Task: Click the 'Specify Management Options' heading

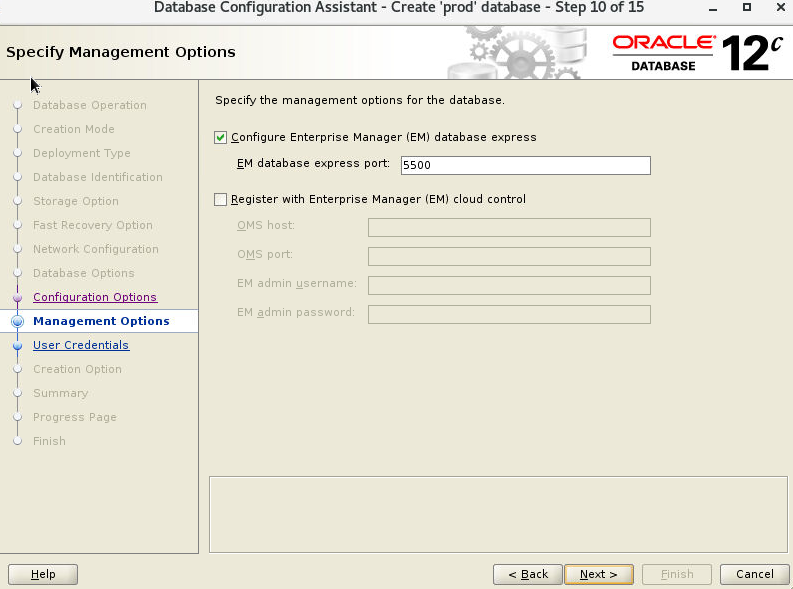Action: click(121, 52)
